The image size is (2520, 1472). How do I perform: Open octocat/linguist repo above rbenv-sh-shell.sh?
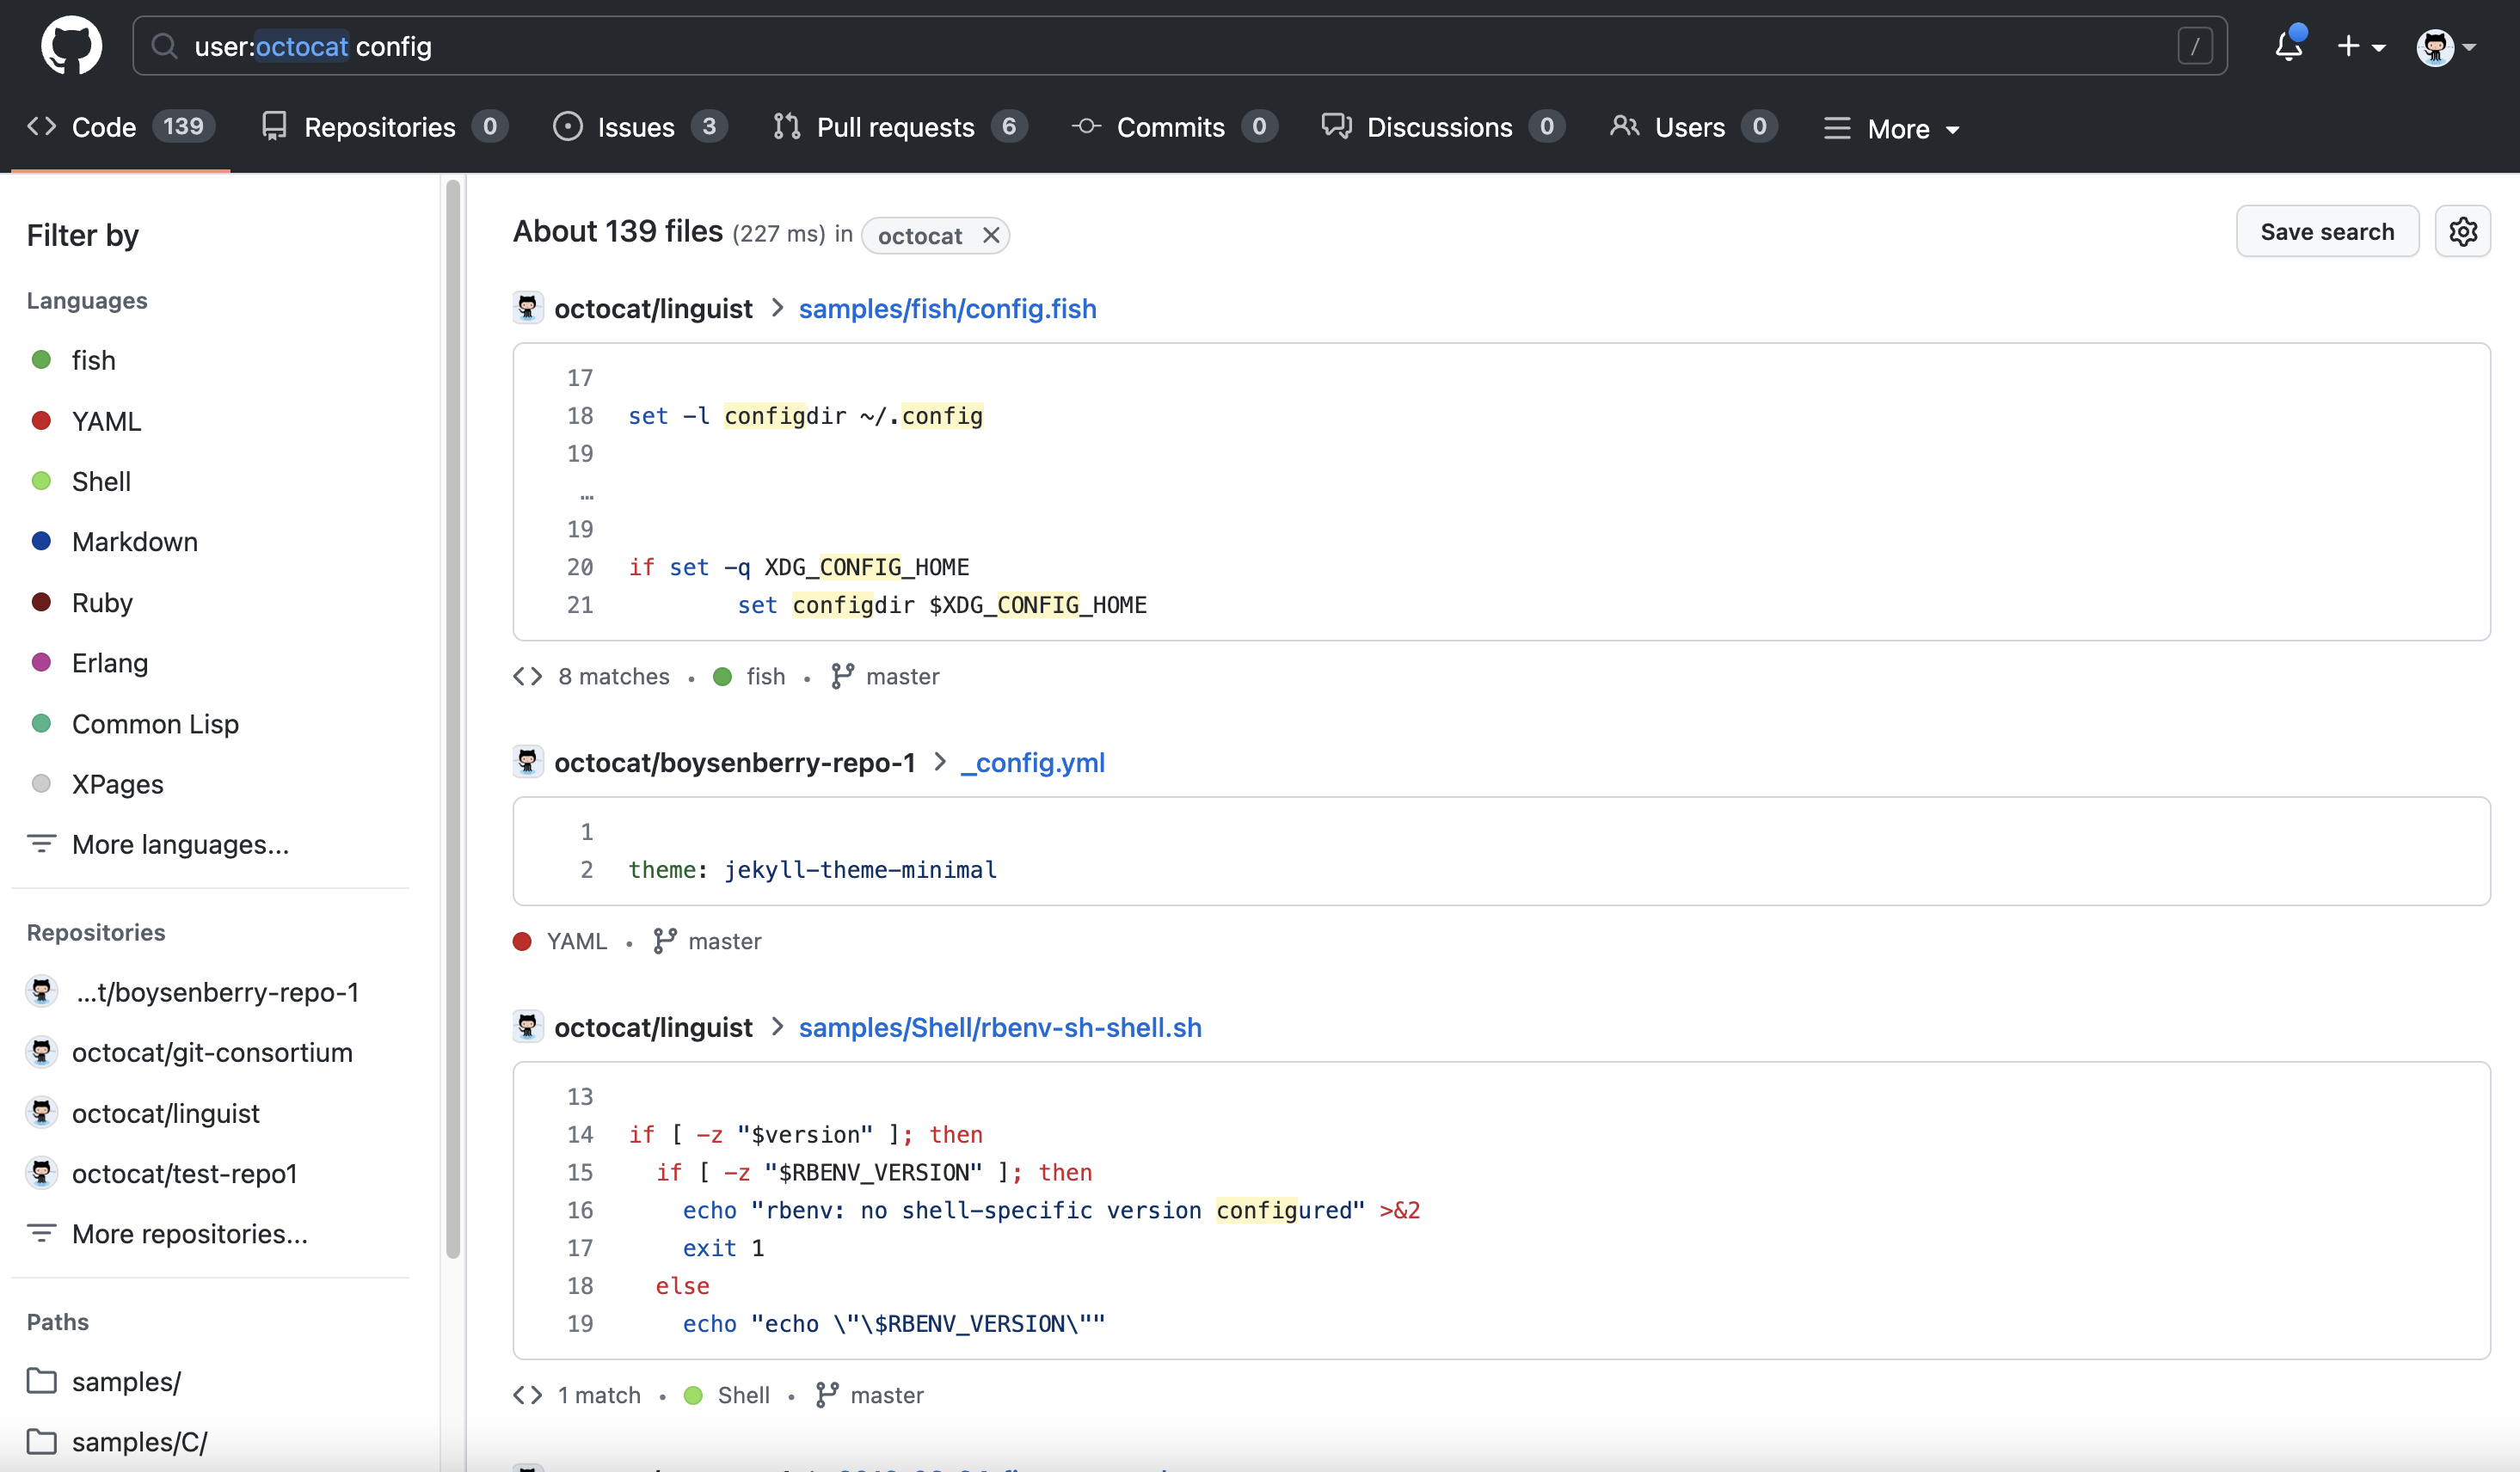point(653,1027)
